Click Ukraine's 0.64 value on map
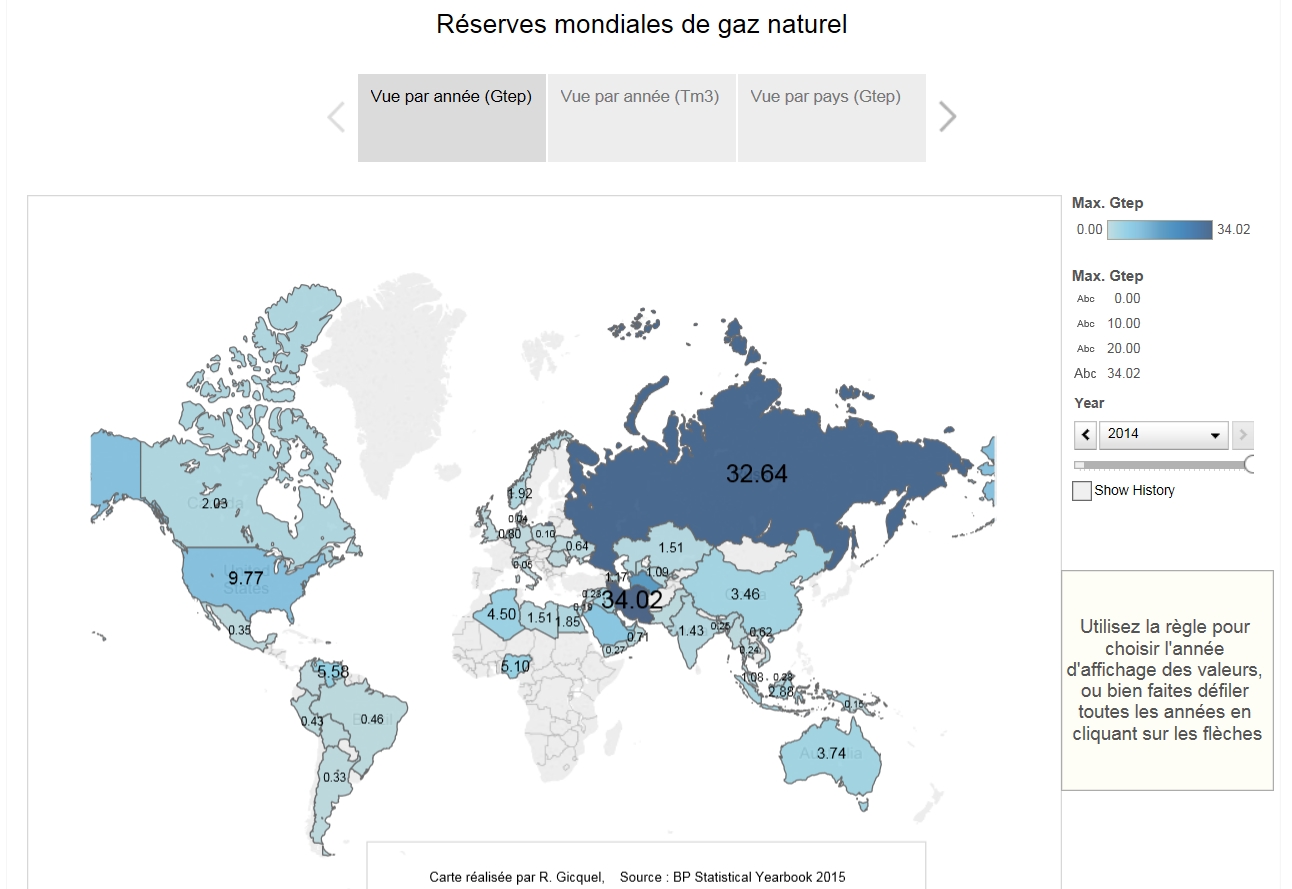The image size is (1292, 889). (x=577, y=546)
